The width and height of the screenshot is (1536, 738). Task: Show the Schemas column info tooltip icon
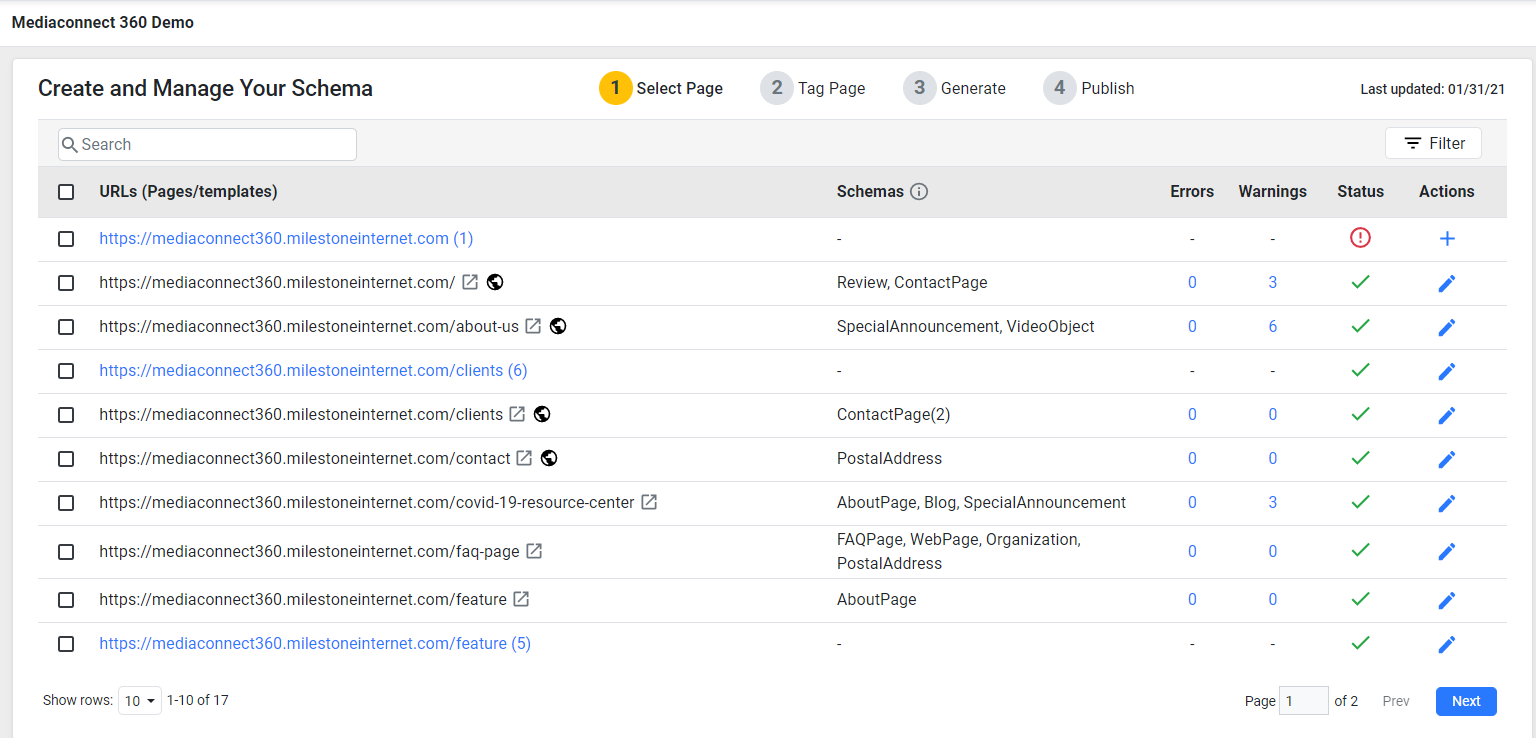pyautogui.click(x=919, y=191)
